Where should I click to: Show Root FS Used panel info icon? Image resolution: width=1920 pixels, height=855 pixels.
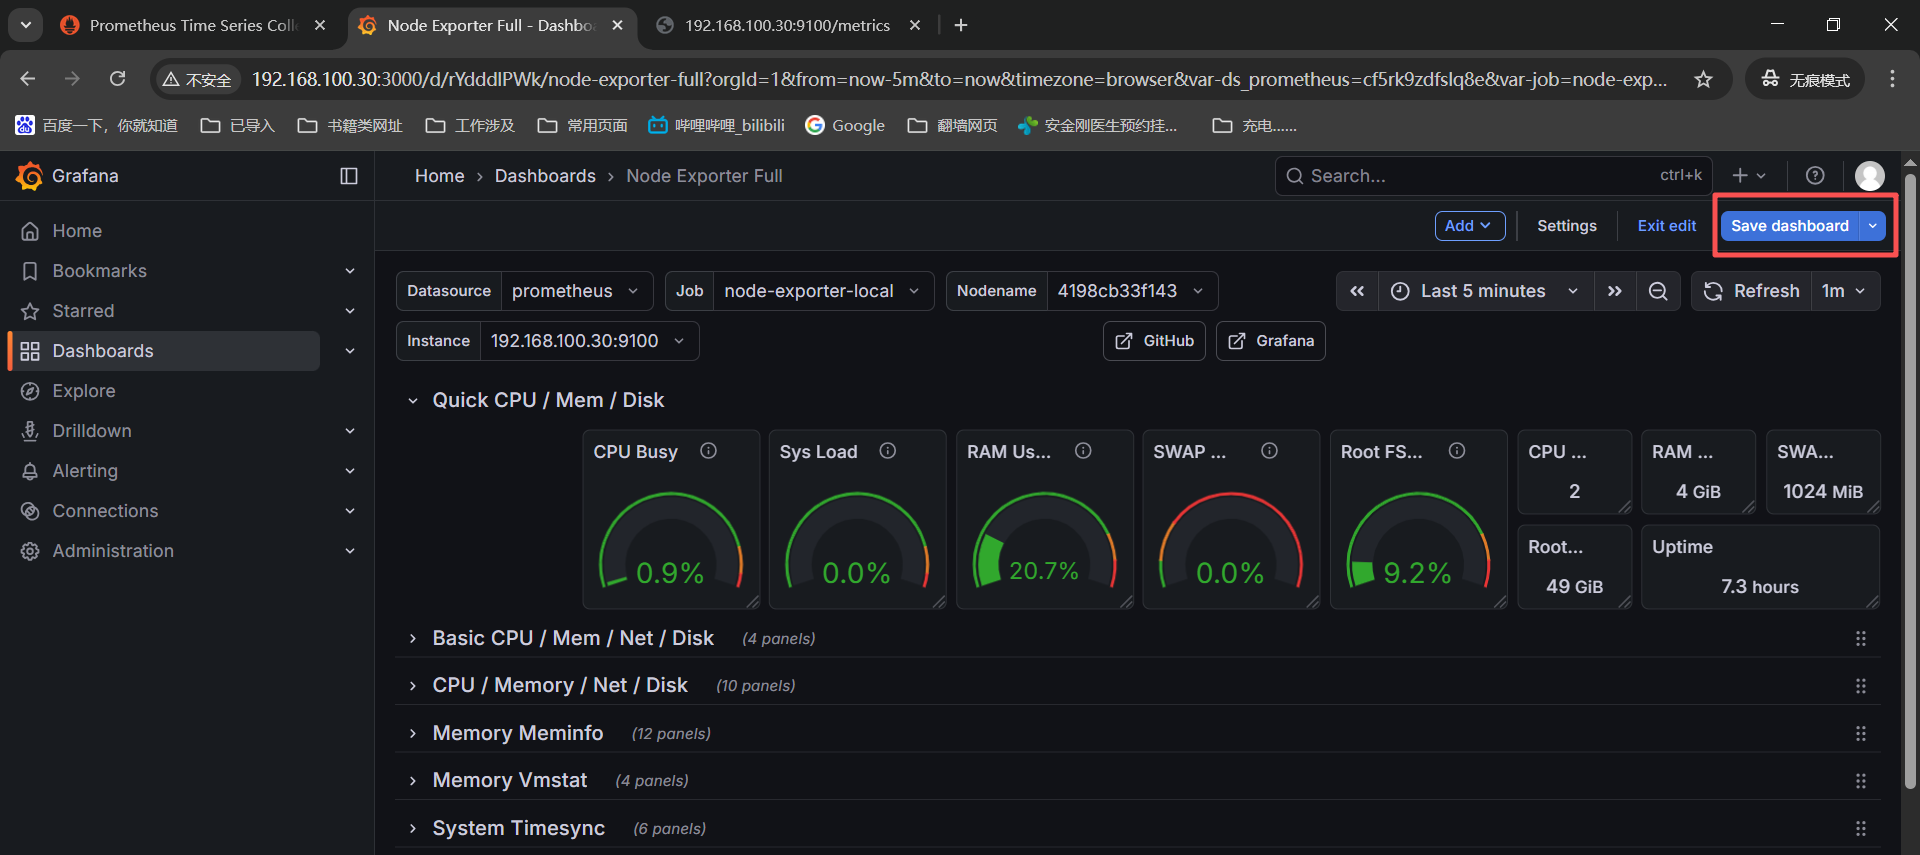tap(1457, 451)
